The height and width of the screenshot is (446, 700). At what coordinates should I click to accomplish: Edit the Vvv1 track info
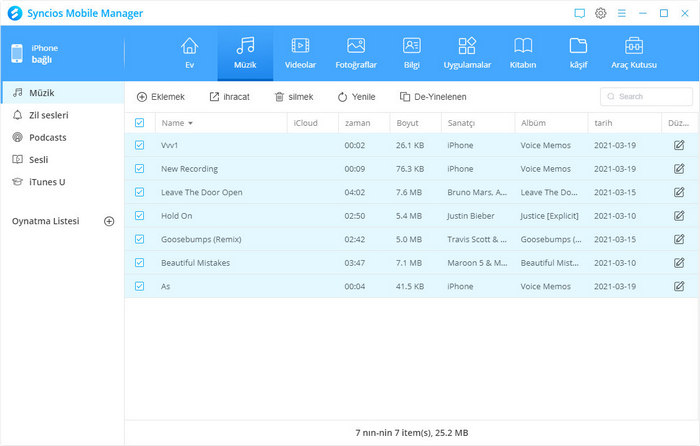679,145
